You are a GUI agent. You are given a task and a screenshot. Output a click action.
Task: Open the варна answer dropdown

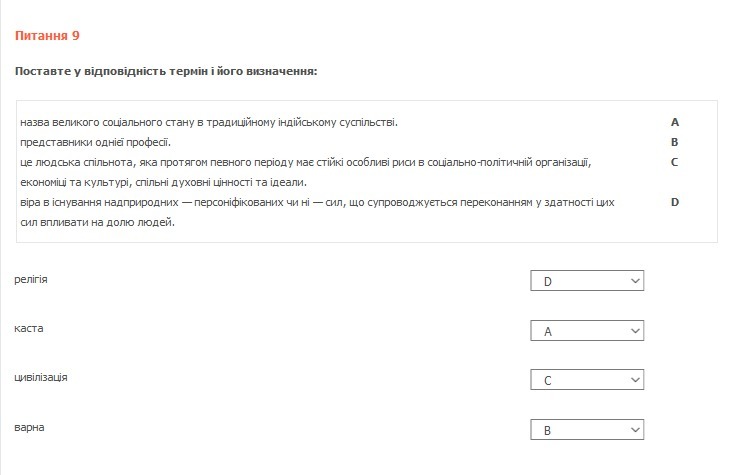click(586, 430)
